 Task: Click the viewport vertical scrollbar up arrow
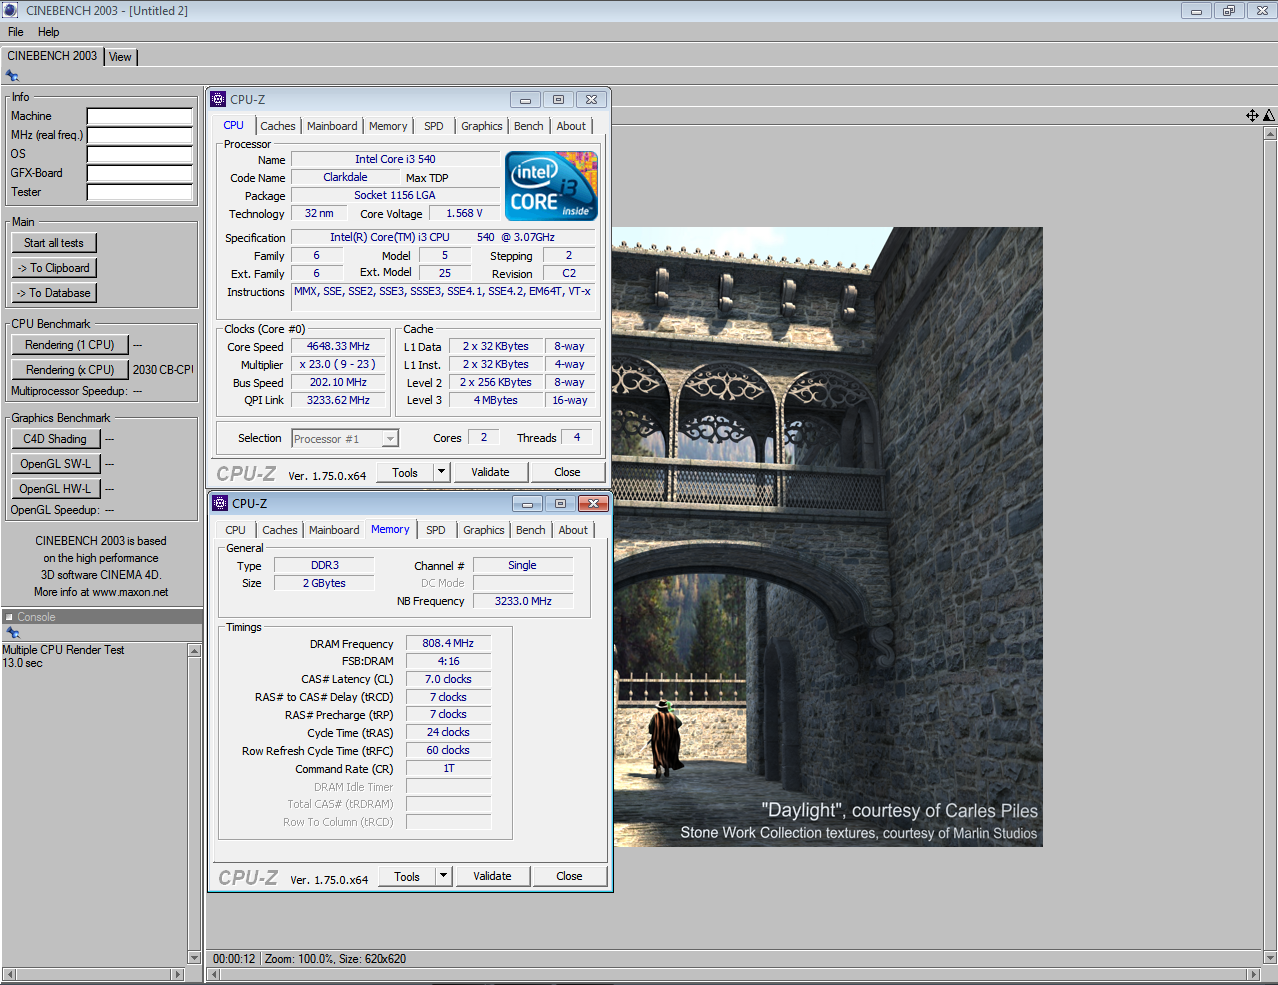click(x=1270, y=132)
